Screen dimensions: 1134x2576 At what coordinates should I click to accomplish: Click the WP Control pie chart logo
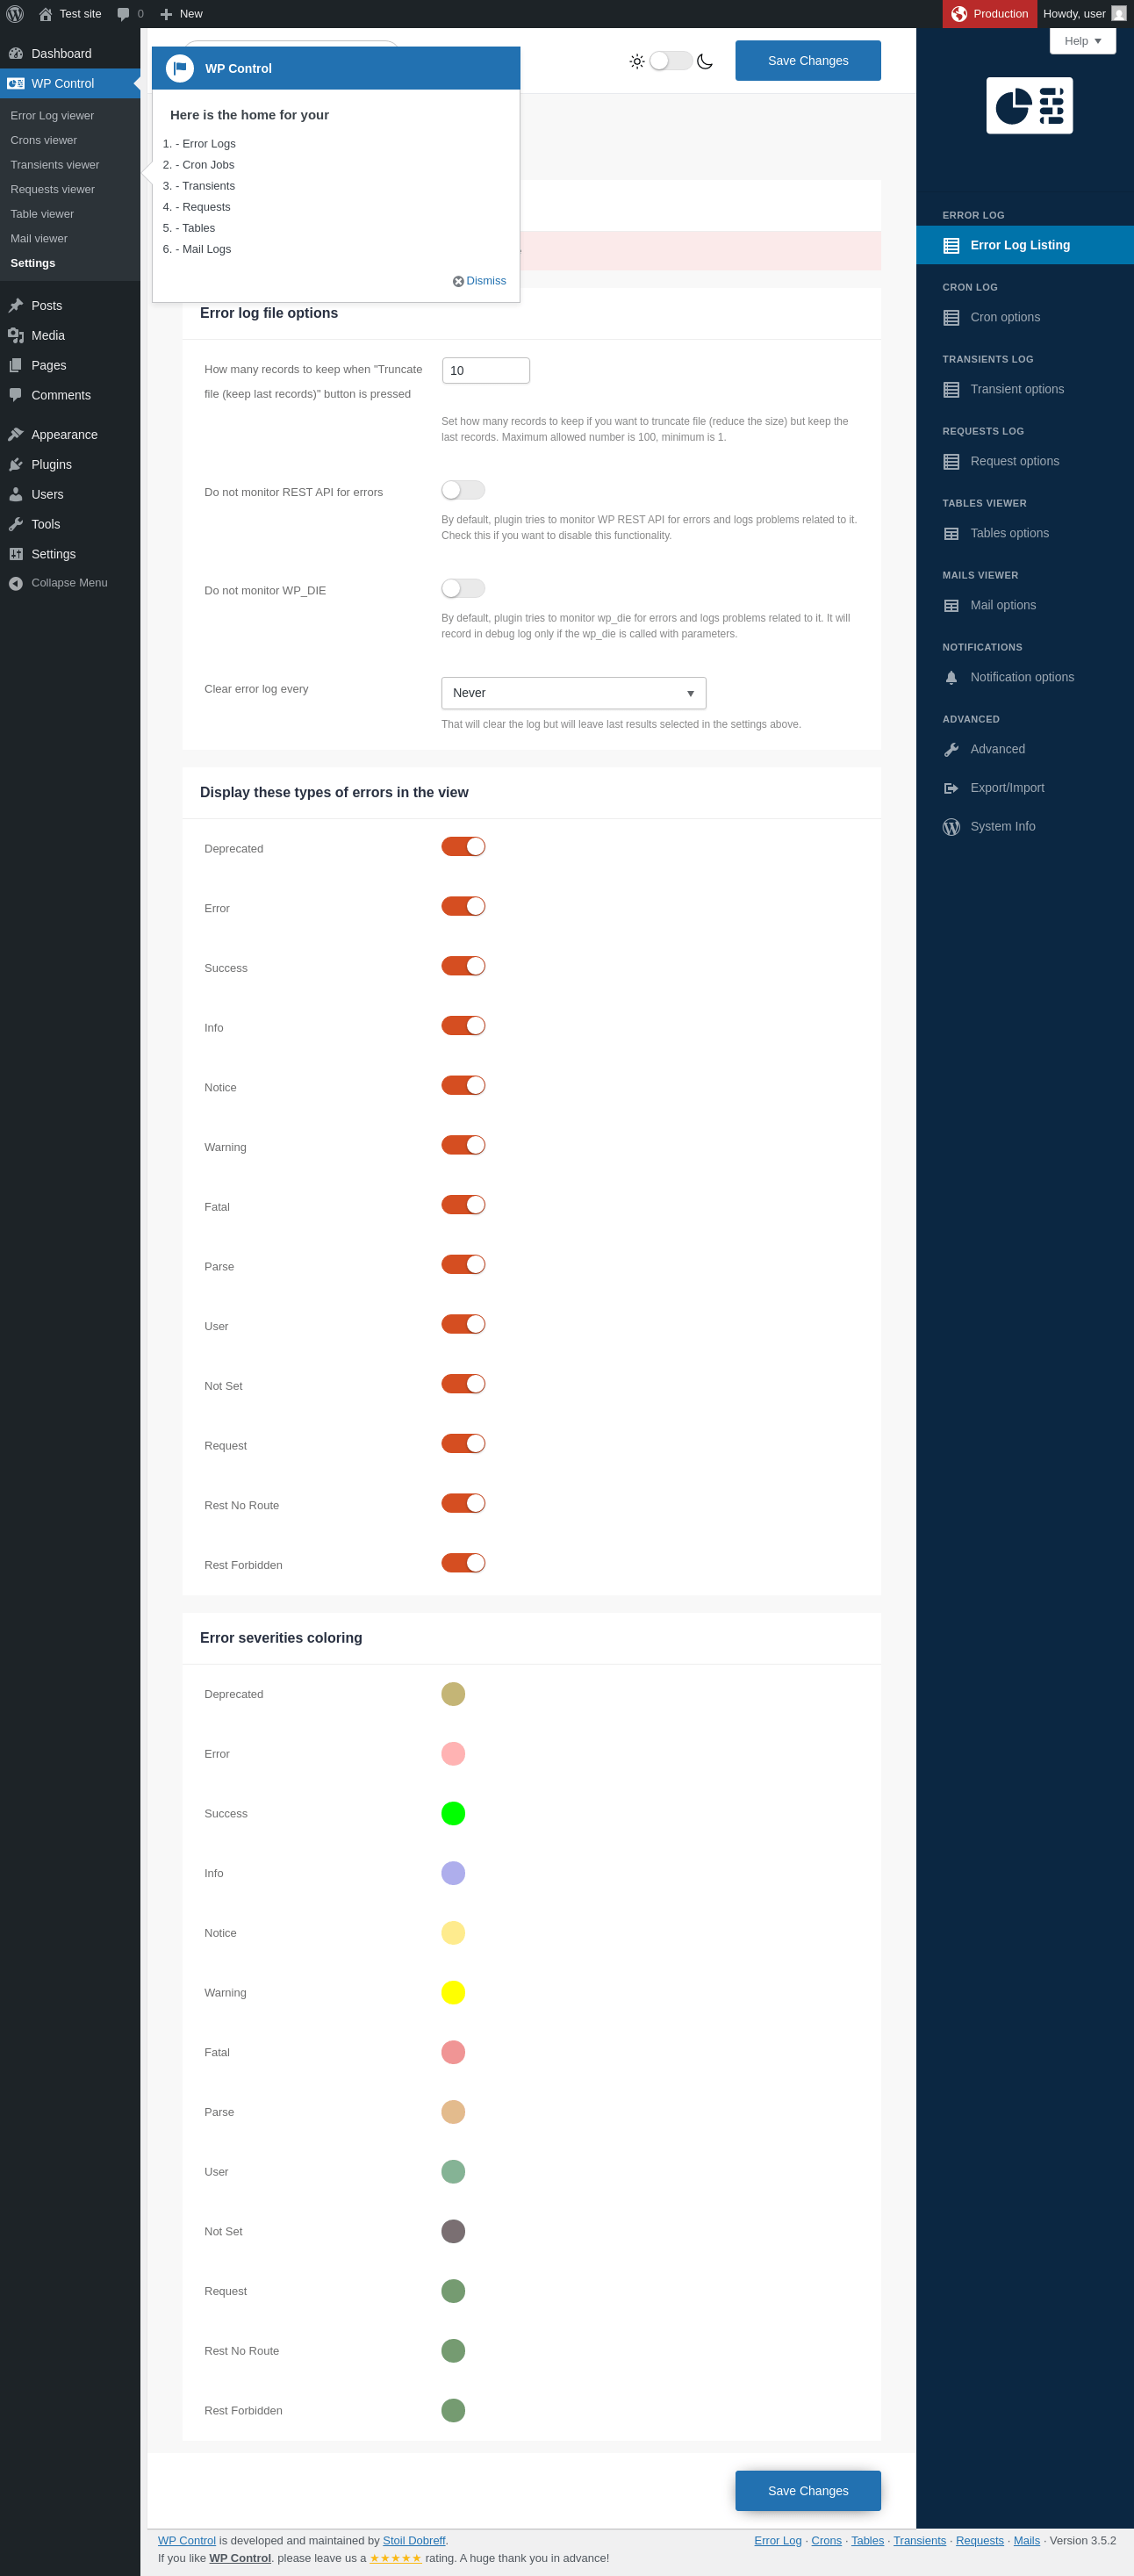[x=1029, y=105]
